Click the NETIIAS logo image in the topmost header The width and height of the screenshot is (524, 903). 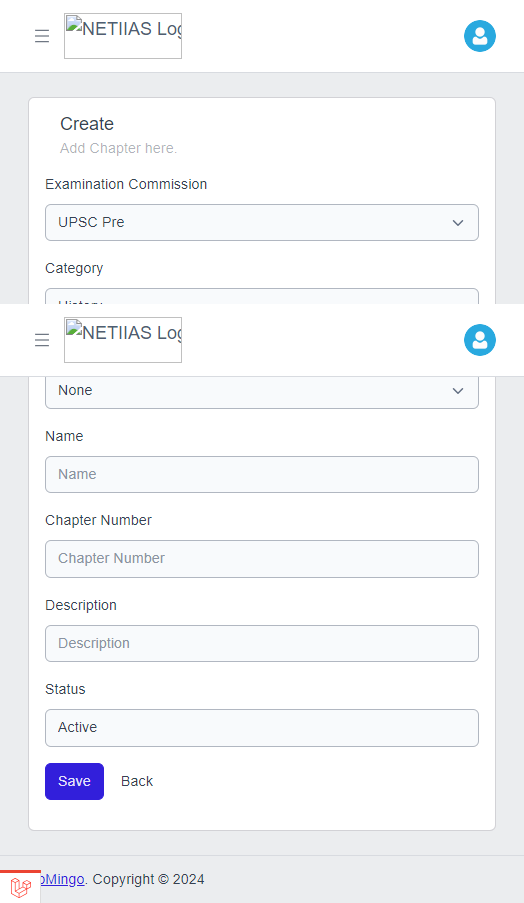pyautogui.click(x=123, y=36)
